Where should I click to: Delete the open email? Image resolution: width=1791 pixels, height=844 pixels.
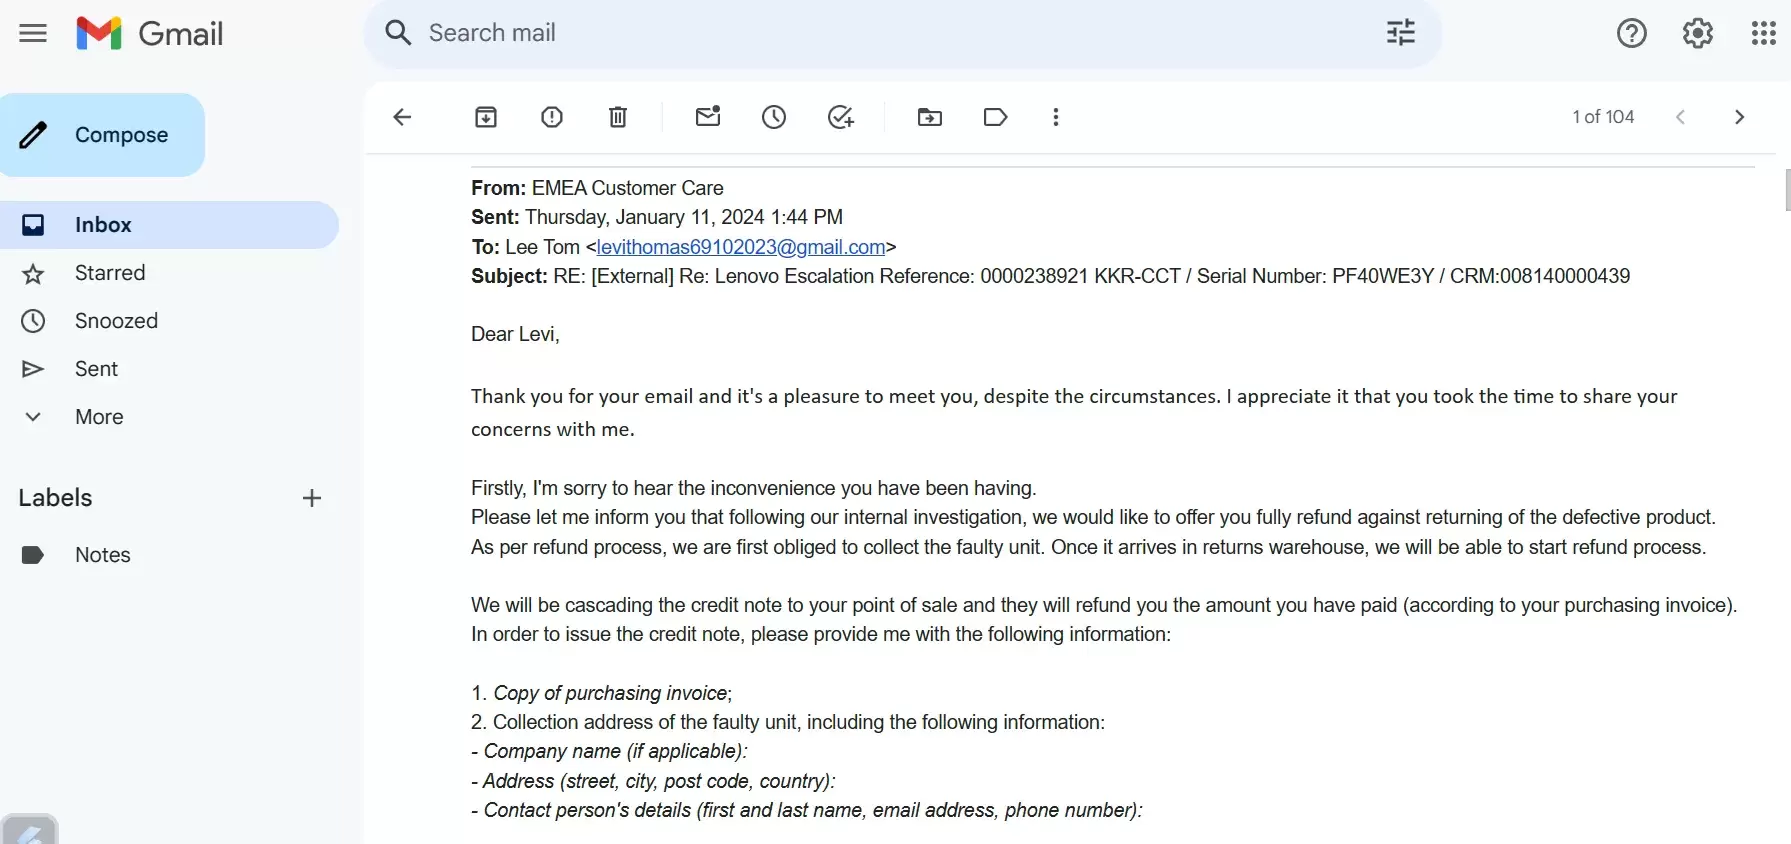pyautogui.click(x=618, y=117)
